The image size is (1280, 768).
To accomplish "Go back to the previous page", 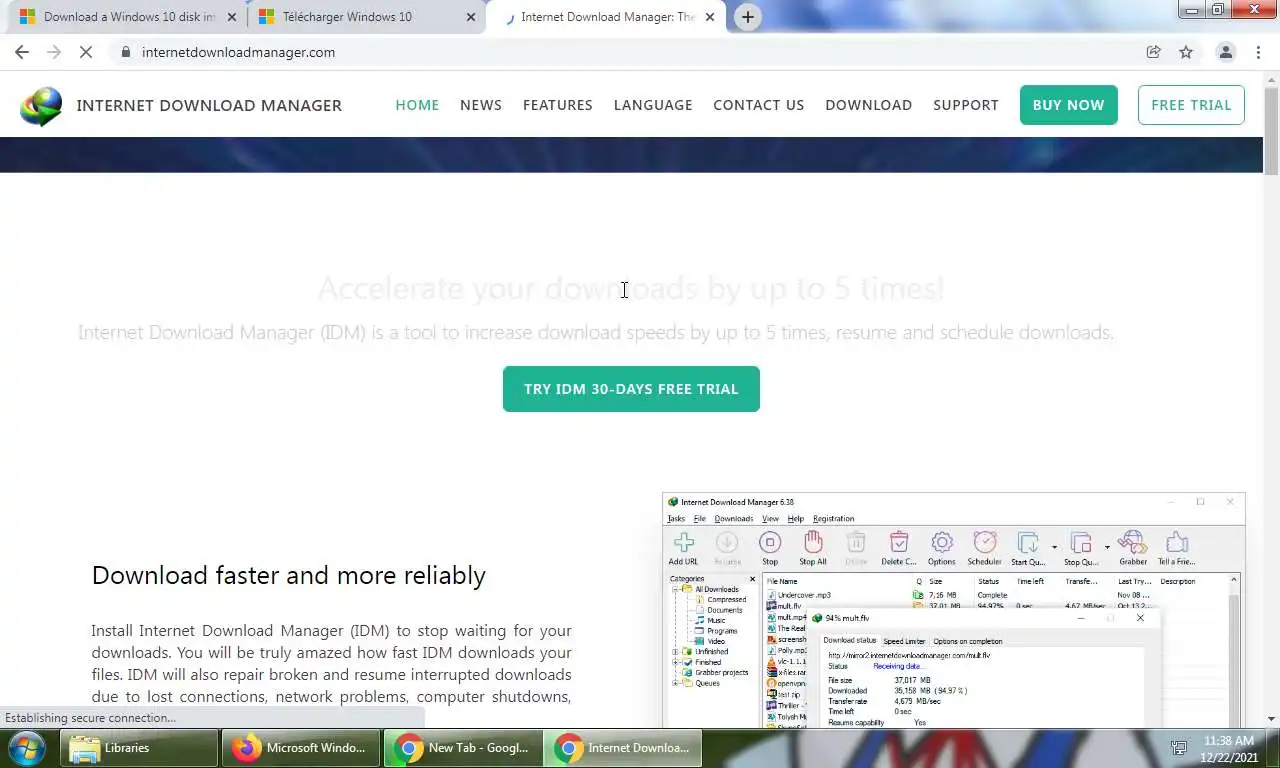I will point(22,52).
